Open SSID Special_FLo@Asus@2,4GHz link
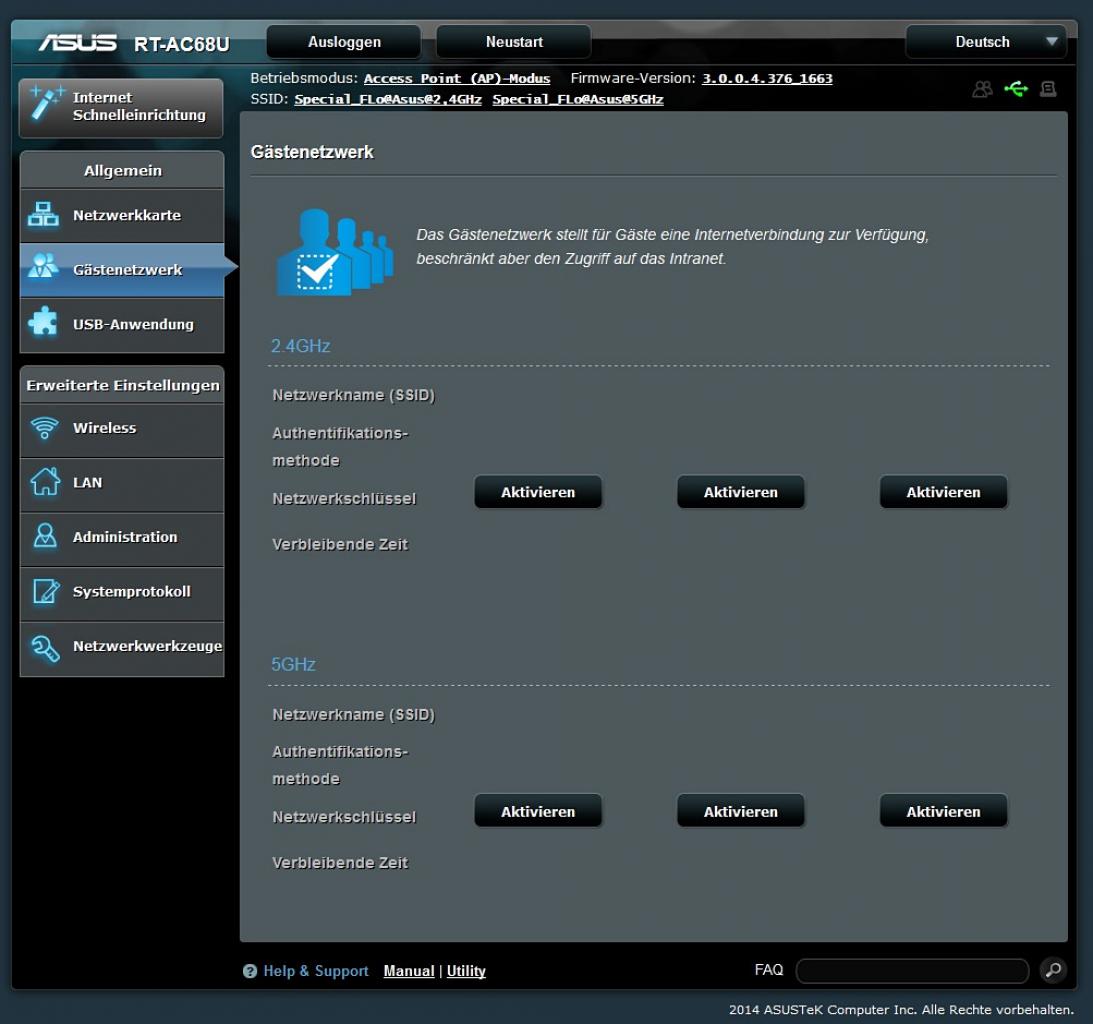 pos(388,99)
